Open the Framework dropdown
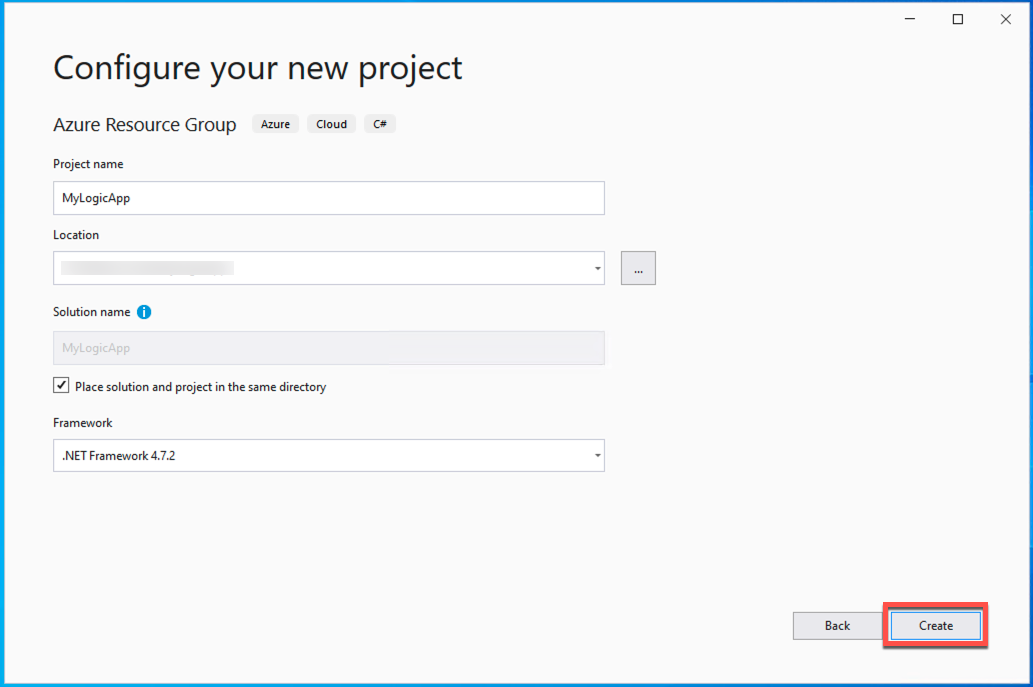 pyautogui.click(x=597, y=456)
